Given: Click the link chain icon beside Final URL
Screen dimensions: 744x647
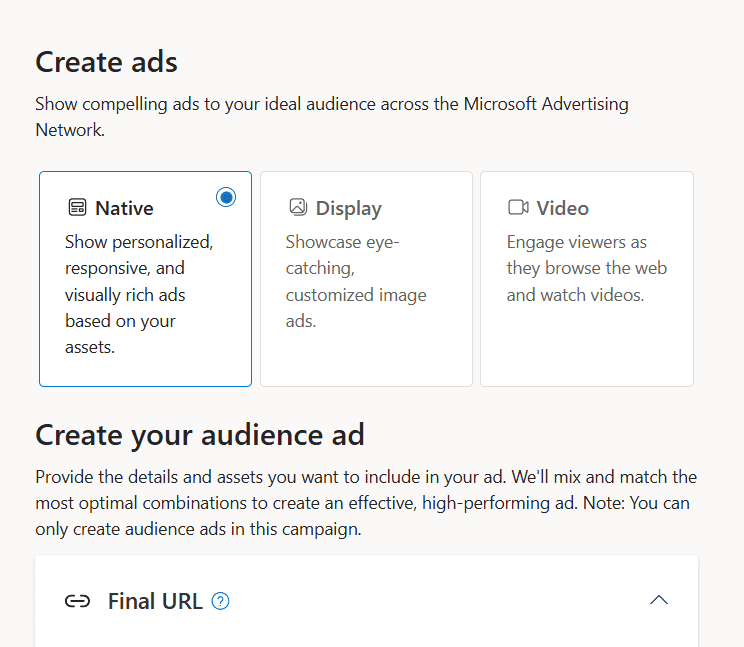Looking at the screenshot, I should pyautogui.click(x=77, y=601).
